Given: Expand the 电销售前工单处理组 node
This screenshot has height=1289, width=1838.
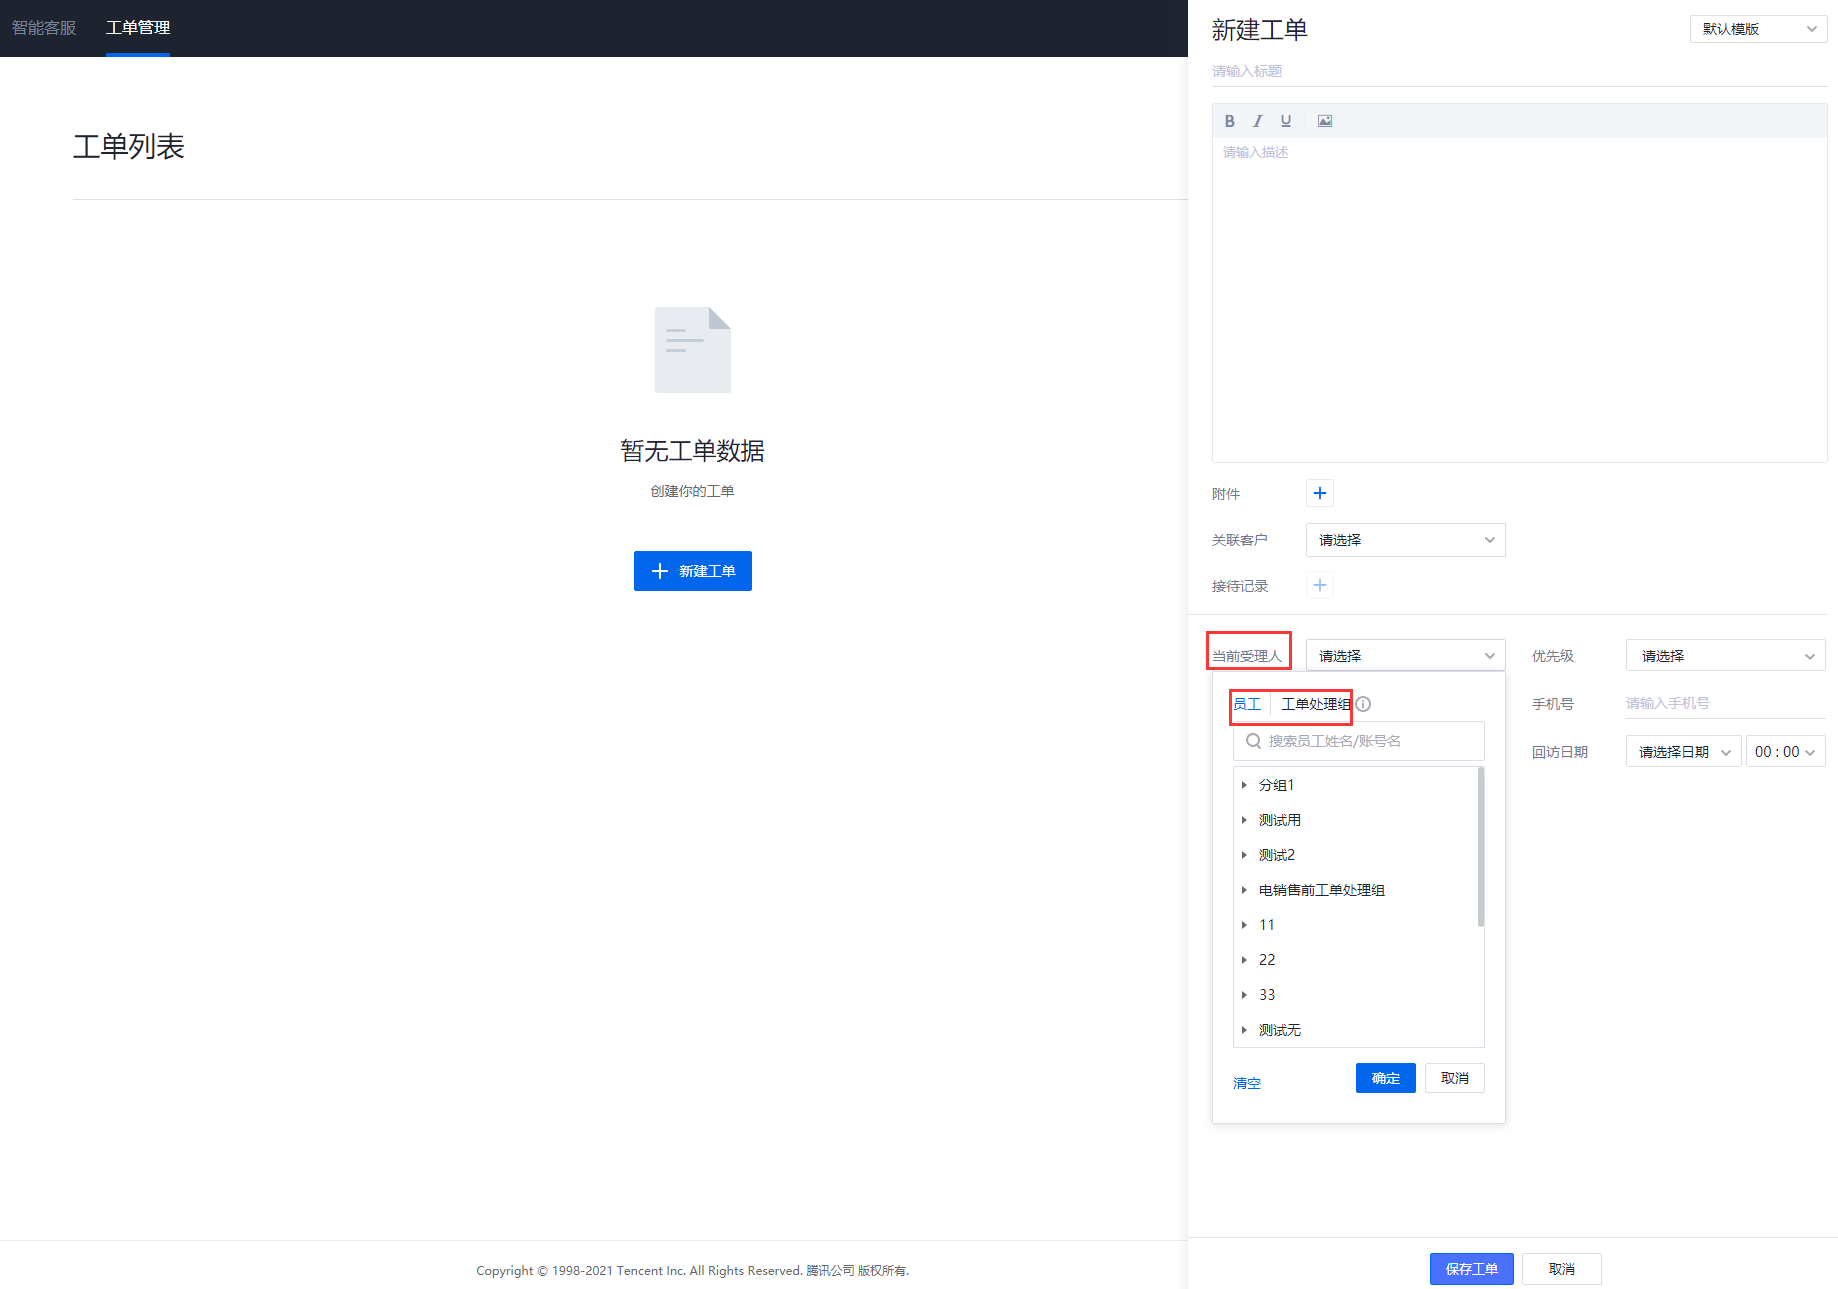Looking at the screenshot, I should coord(1244,890).
